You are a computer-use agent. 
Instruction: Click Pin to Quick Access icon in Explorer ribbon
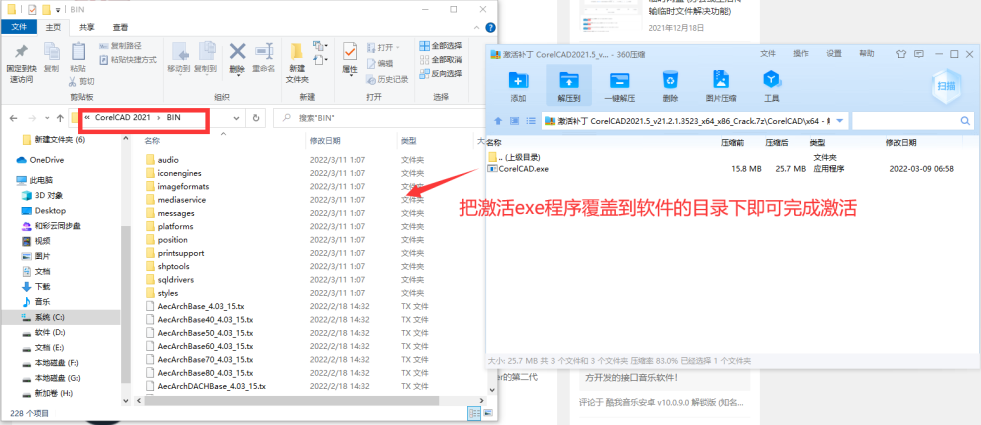click(x=21, y=52)
